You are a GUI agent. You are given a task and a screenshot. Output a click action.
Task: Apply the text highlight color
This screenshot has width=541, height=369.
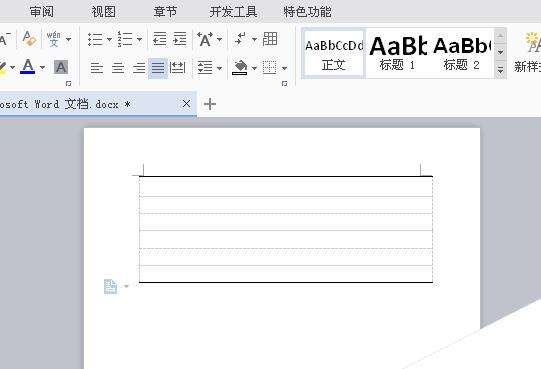(2, 68)
